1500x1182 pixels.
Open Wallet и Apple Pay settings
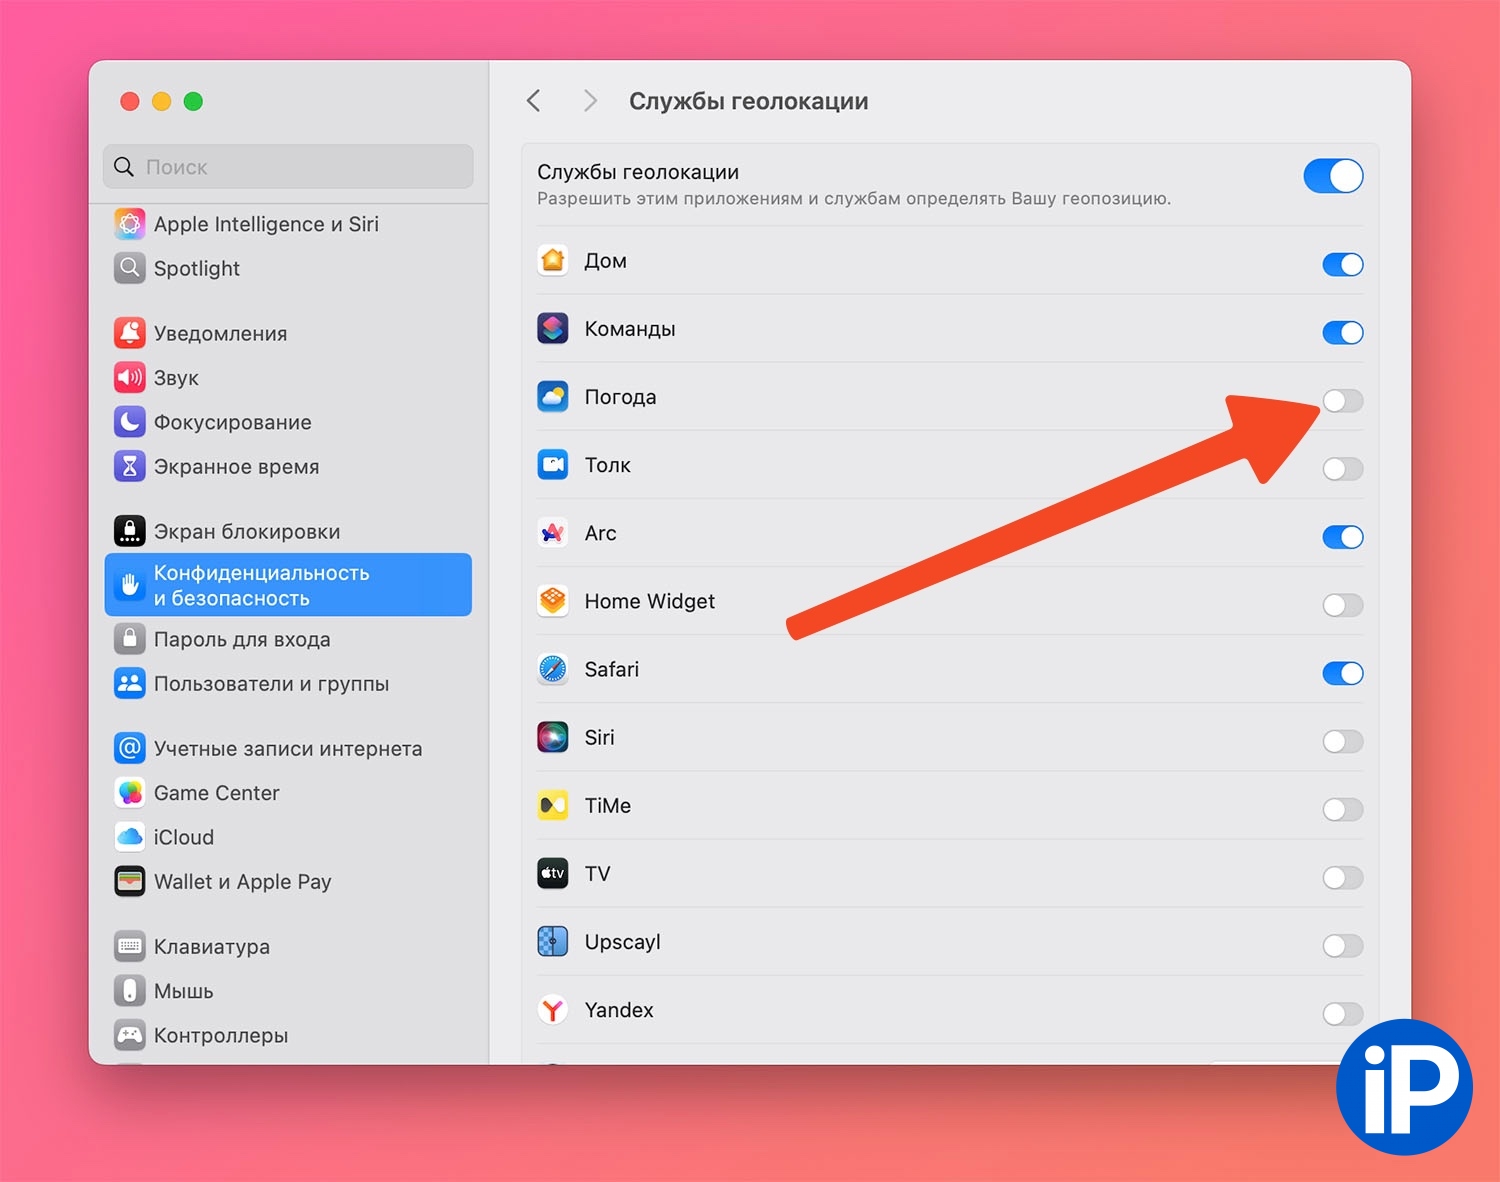coord(242,882)
